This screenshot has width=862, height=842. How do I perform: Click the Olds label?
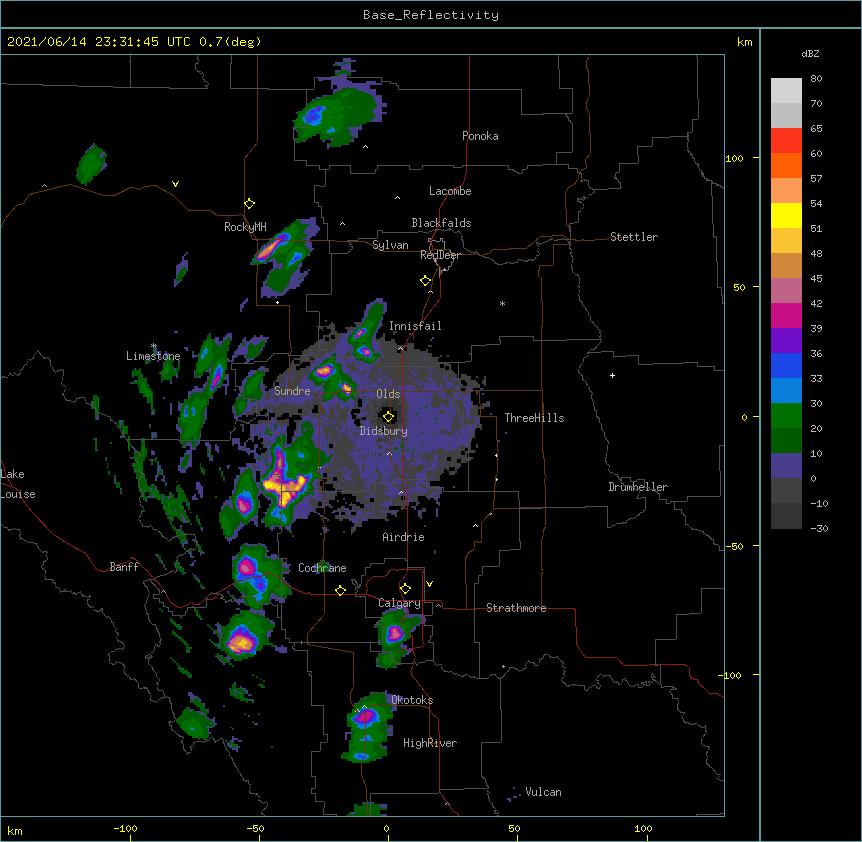point(388,394)
